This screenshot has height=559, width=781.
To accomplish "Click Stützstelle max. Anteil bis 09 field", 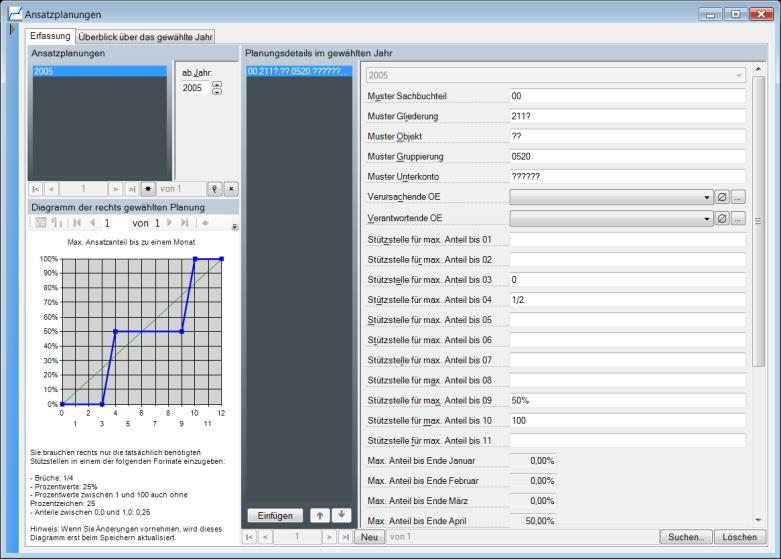I will point(628,401).
